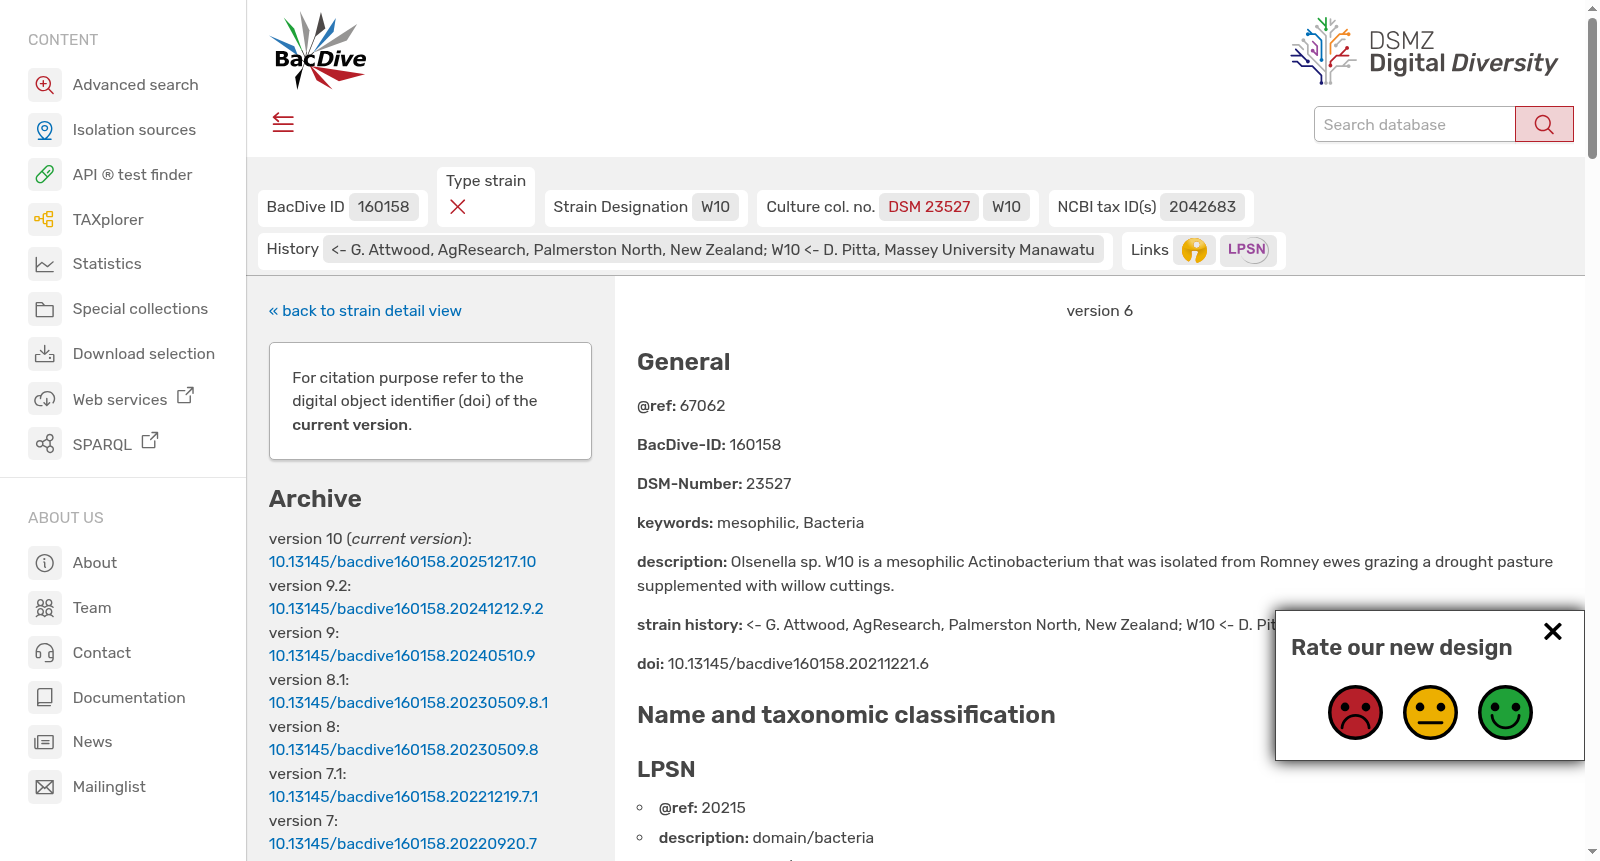Click the News newspaper icon
This screenshot has height=861, width=1600.
pyautogui.click(x=45, y=742)
